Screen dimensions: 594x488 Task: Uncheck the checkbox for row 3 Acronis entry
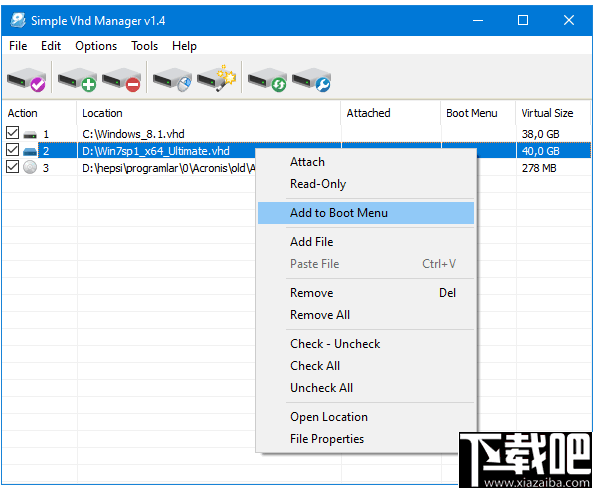coord(13,167)
